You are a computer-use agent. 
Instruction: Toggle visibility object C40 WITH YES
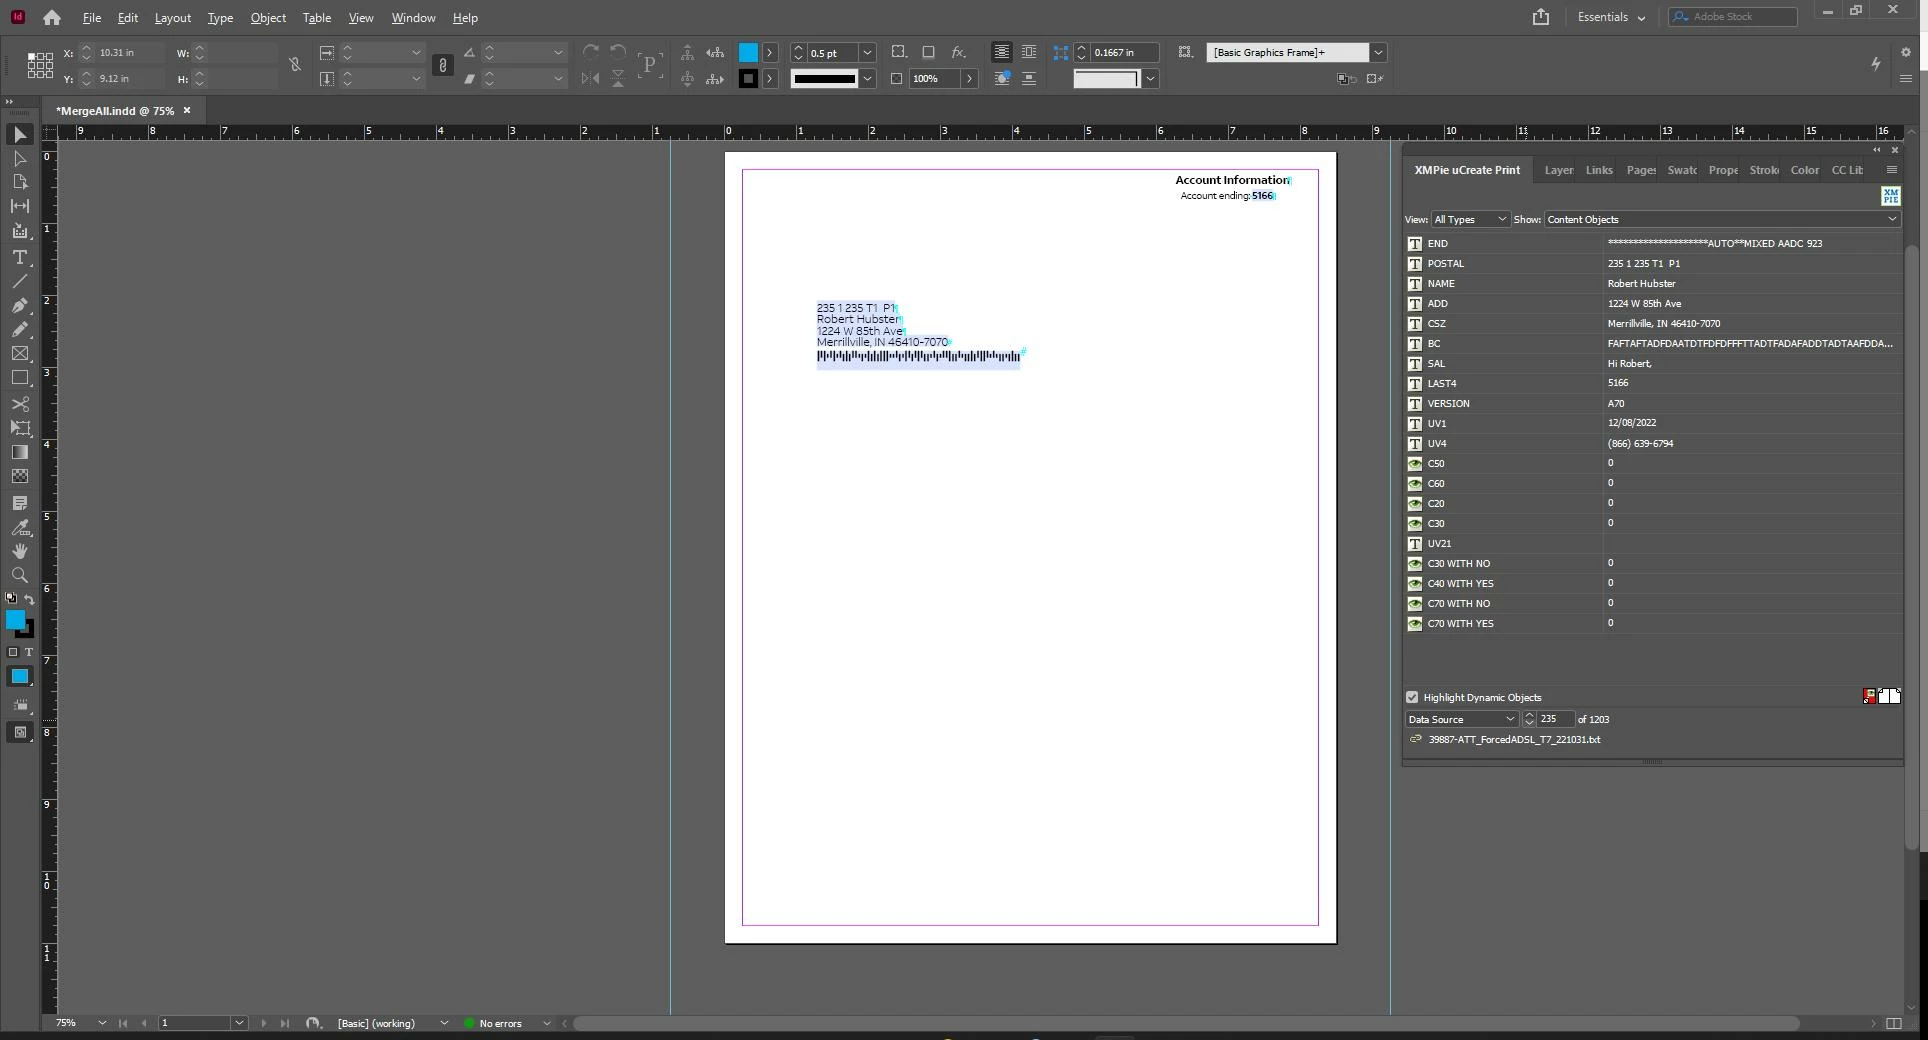[1414, 584]
